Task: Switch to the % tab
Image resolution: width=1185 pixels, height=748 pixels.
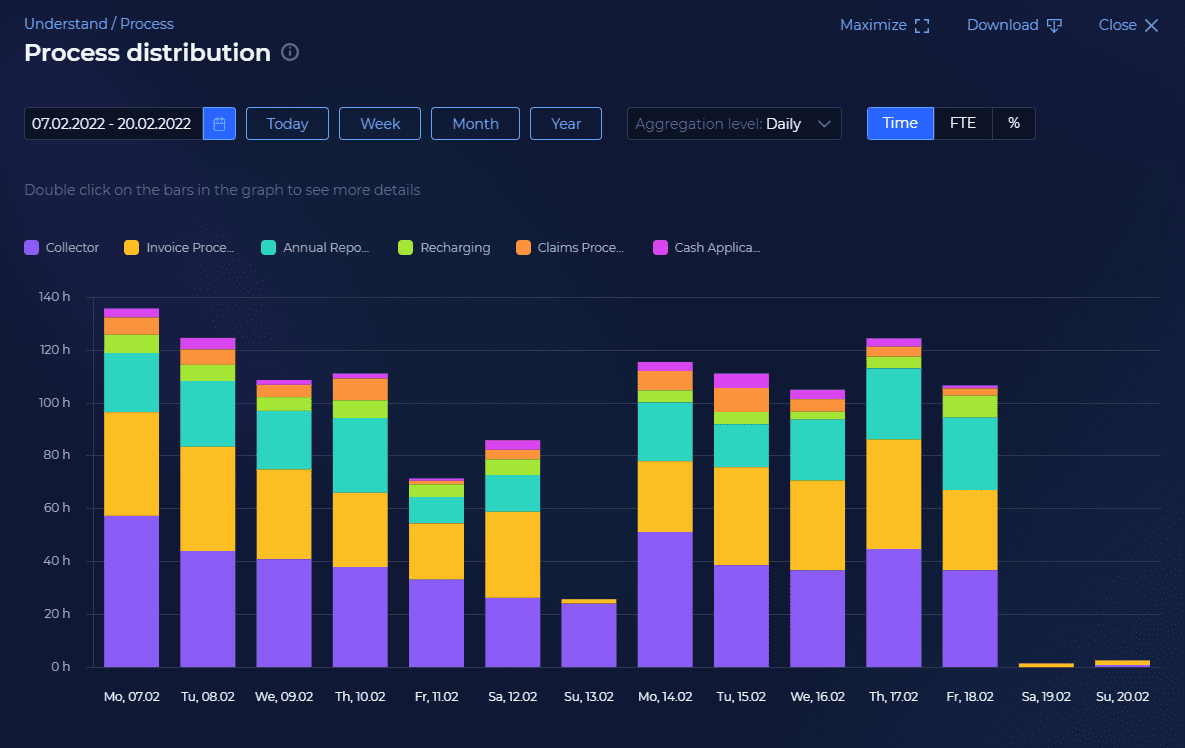Action: tap(1014, 123)
